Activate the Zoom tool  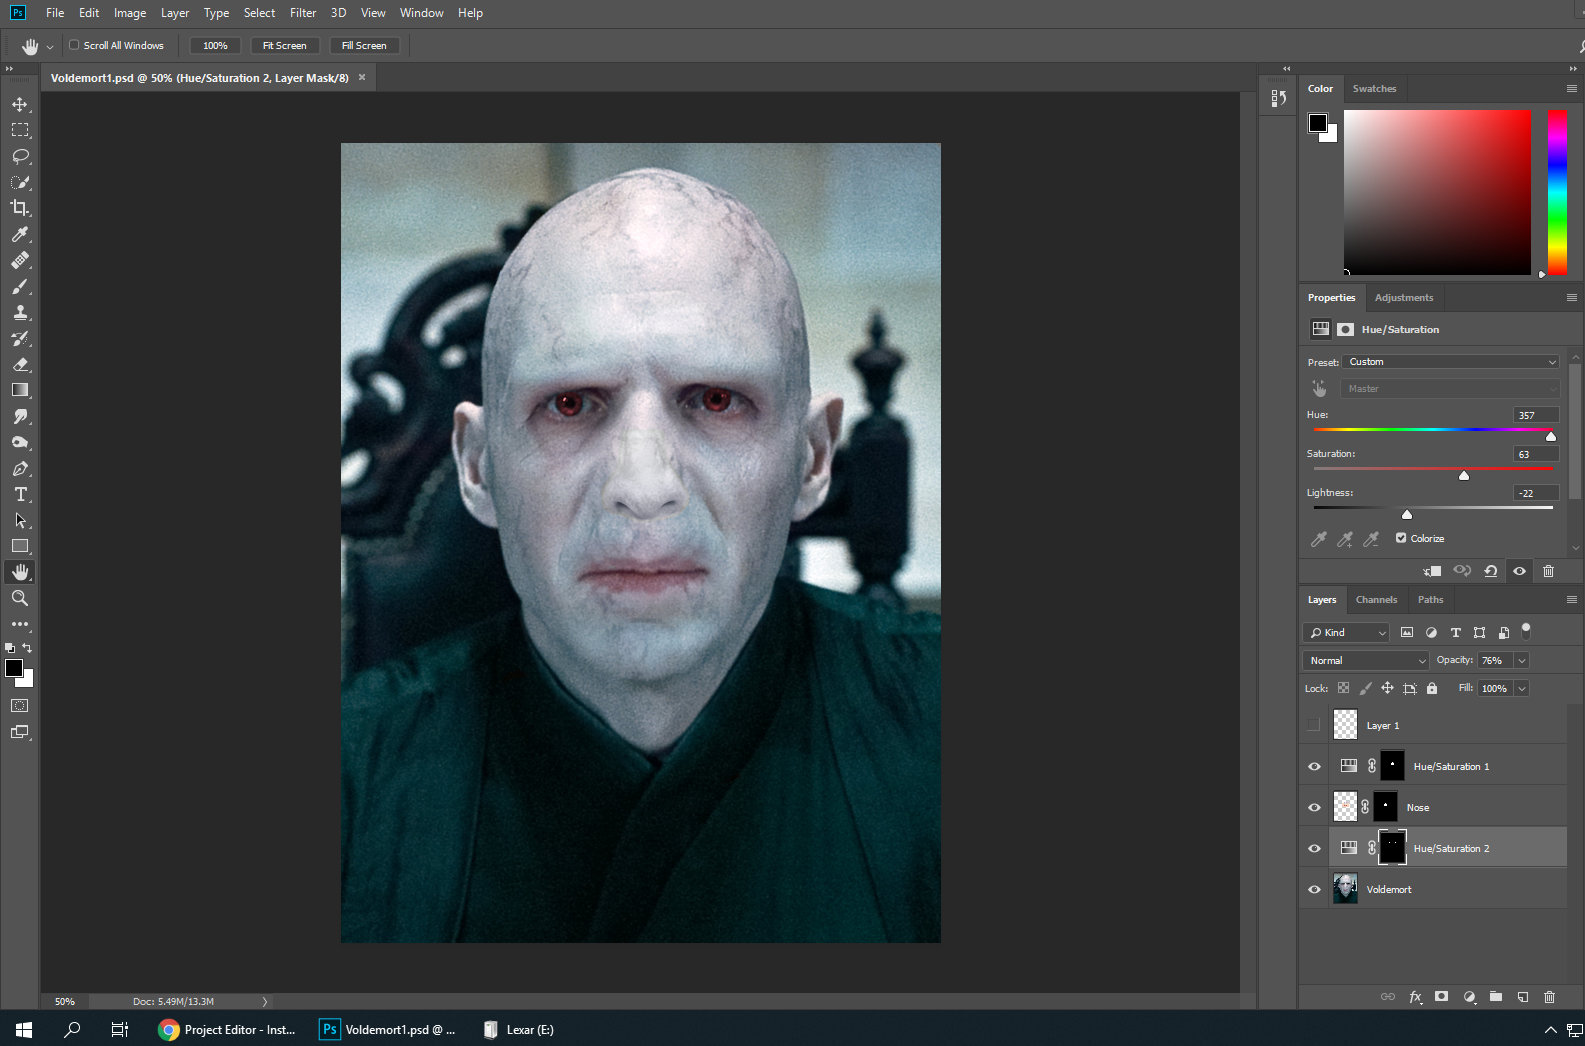[20, 598]
